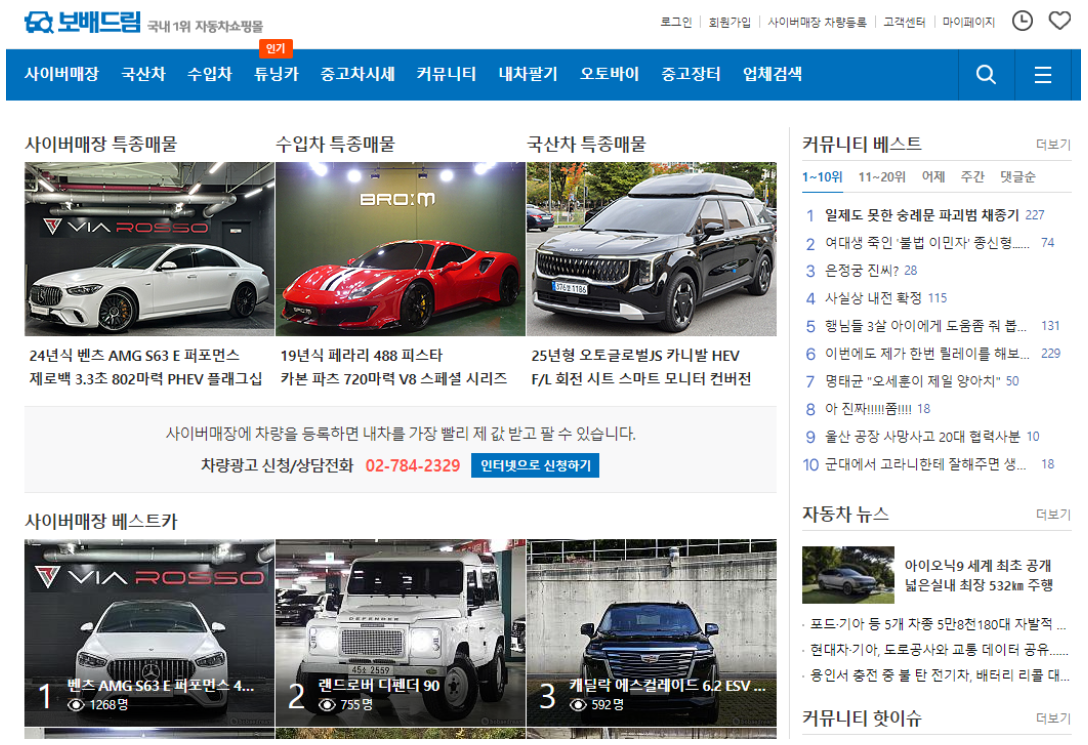Open post '일제도 못한 숭례문 파괴범 채증기'

[x=921, y=215]
